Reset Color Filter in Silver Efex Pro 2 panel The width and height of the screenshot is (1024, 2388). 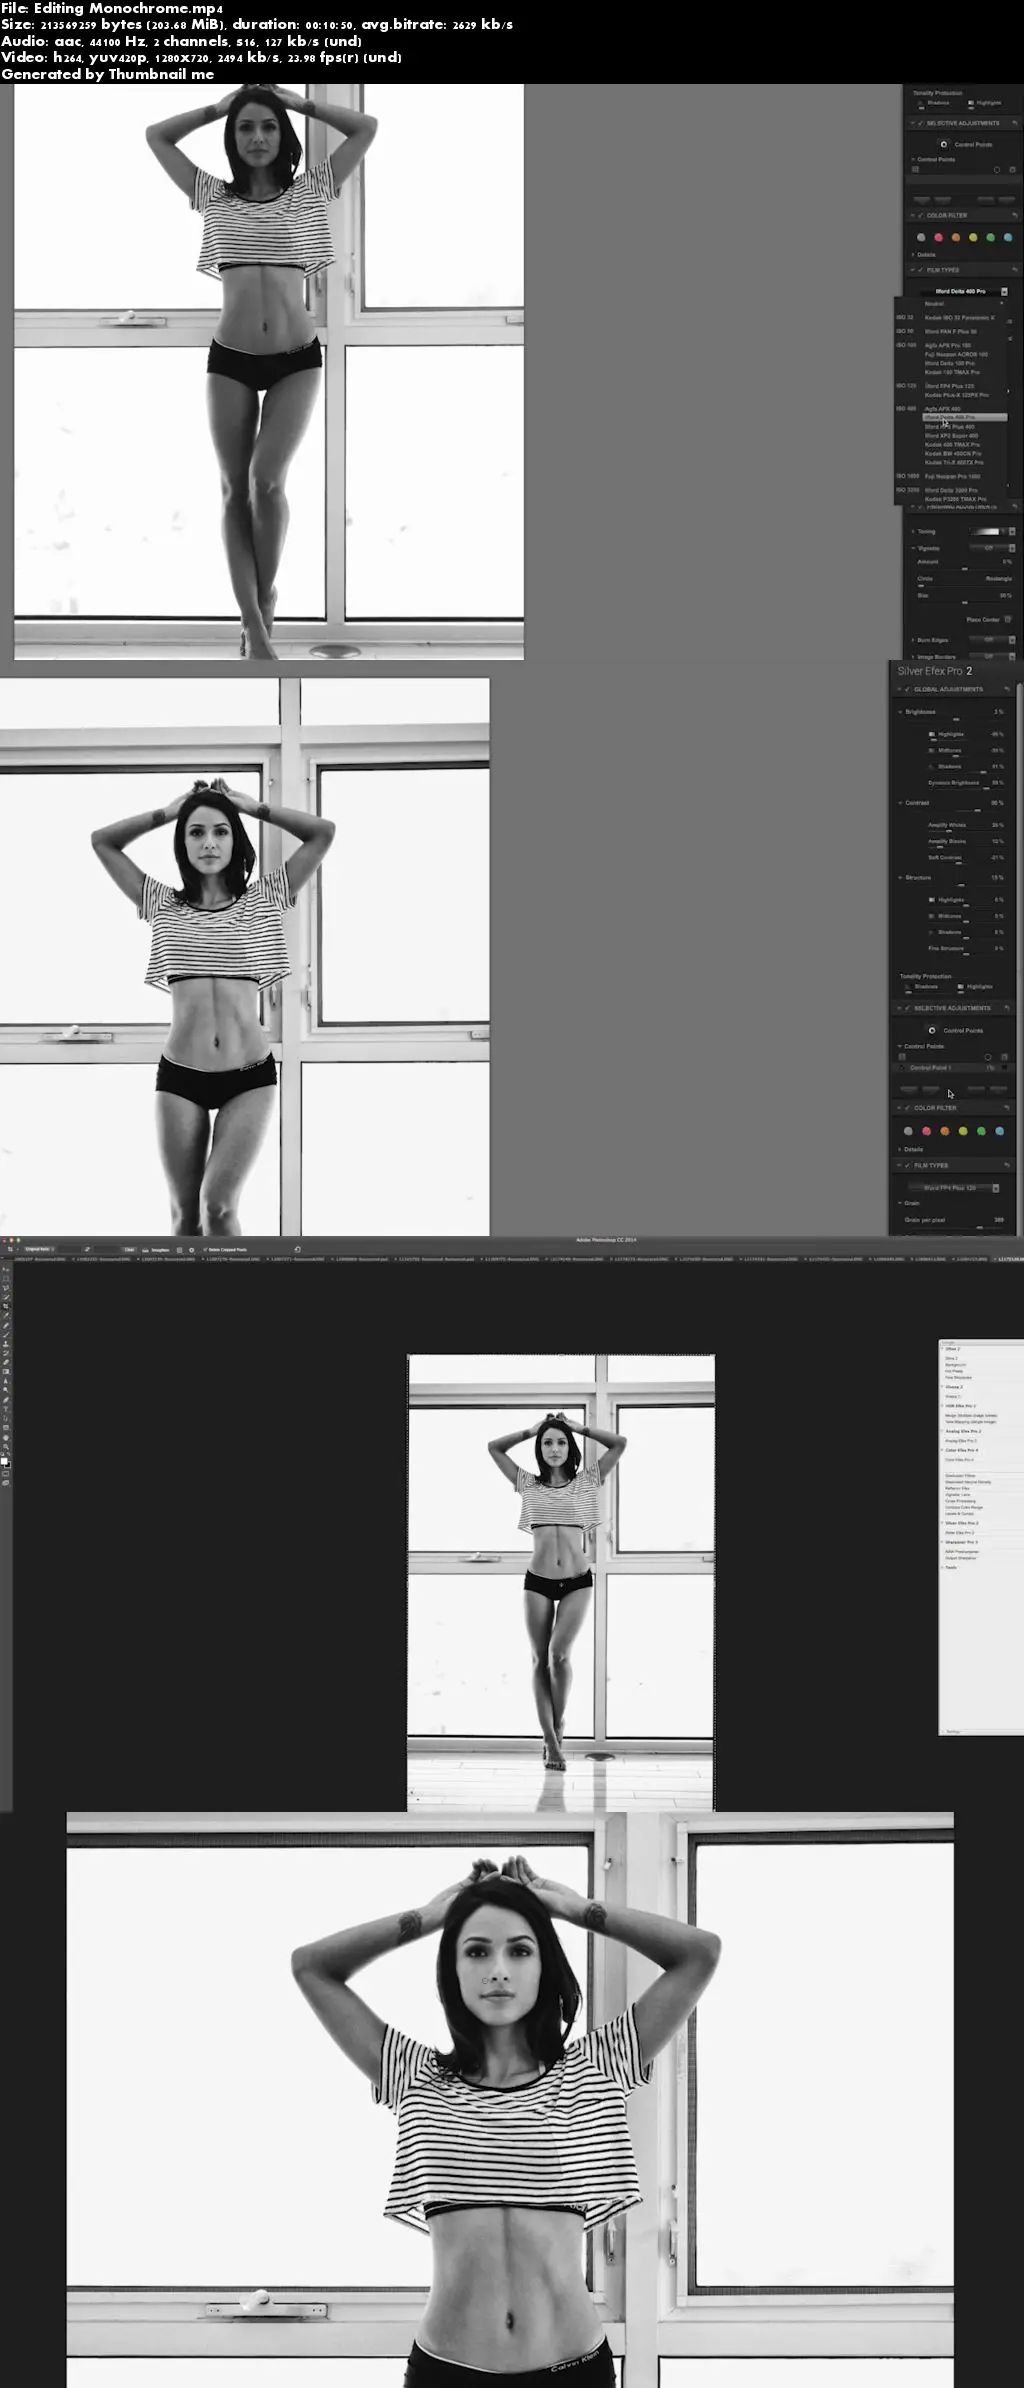[1007, 1108]
